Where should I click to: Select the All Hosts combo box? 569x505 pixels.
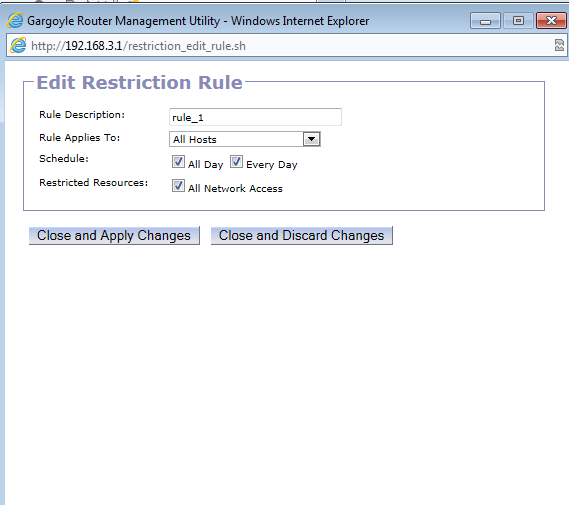coord(245,139)
